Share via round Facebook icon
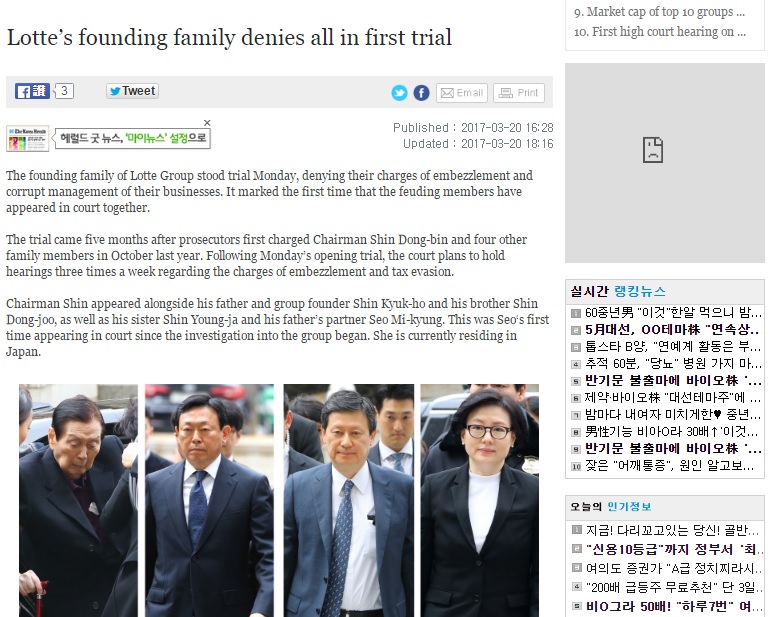 coord(421,92)
